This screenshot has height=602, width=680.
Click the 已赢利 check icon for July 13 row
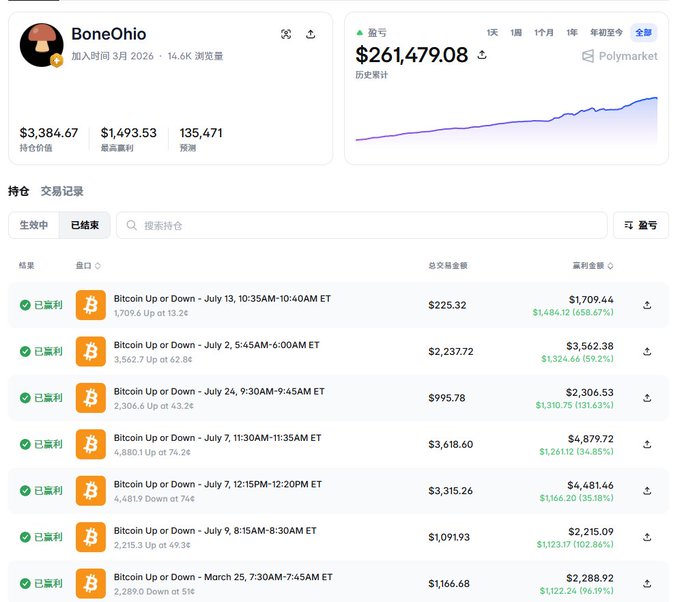25,305
